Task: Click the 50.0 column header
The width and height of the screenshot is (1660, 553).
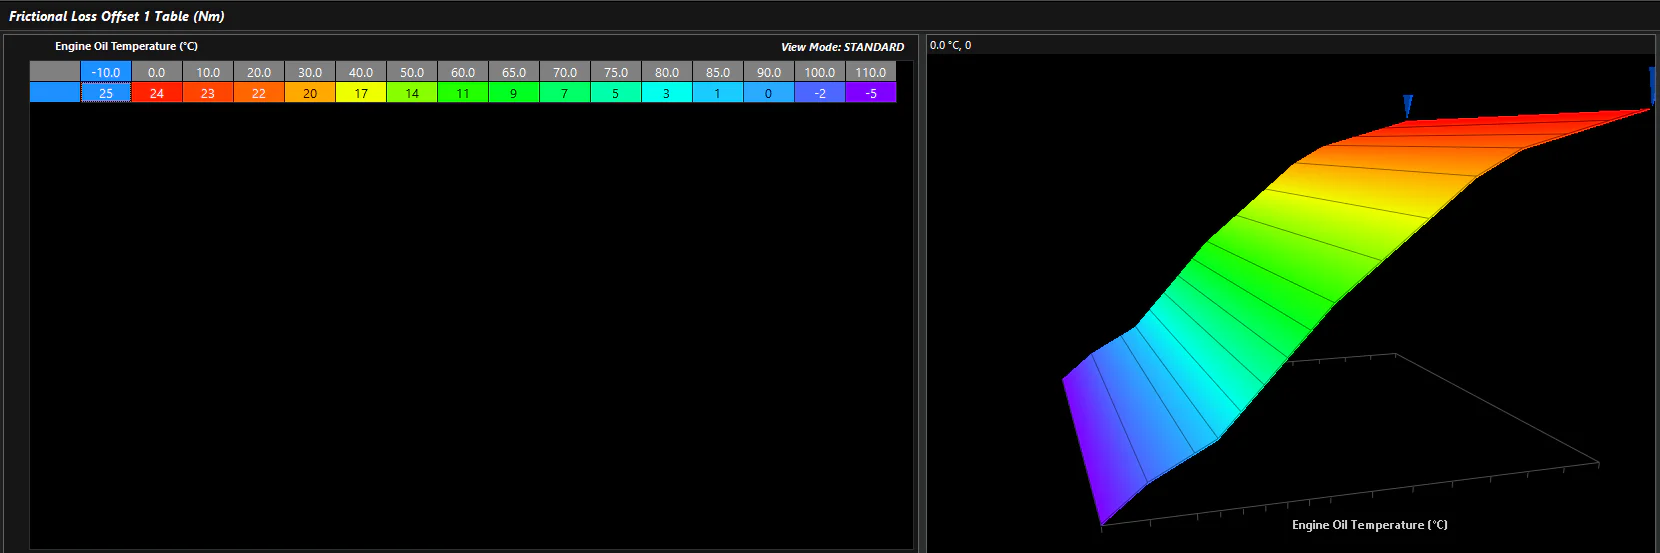Action: pos(412,72)
